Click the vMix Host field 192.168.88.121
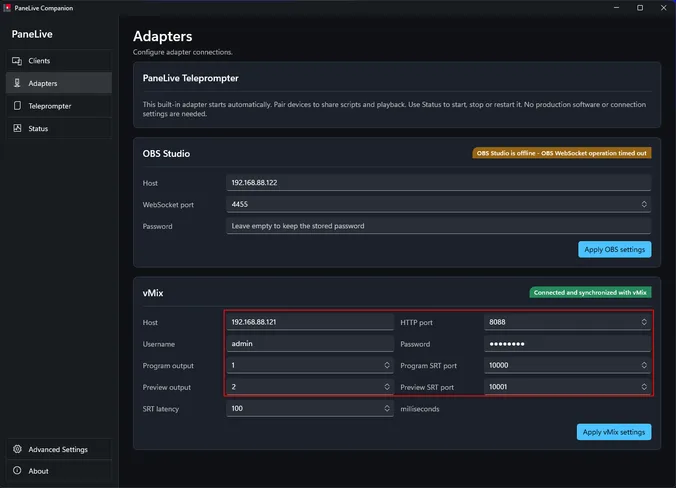Viewport: 676px width, 488px height. click(310, 322)
